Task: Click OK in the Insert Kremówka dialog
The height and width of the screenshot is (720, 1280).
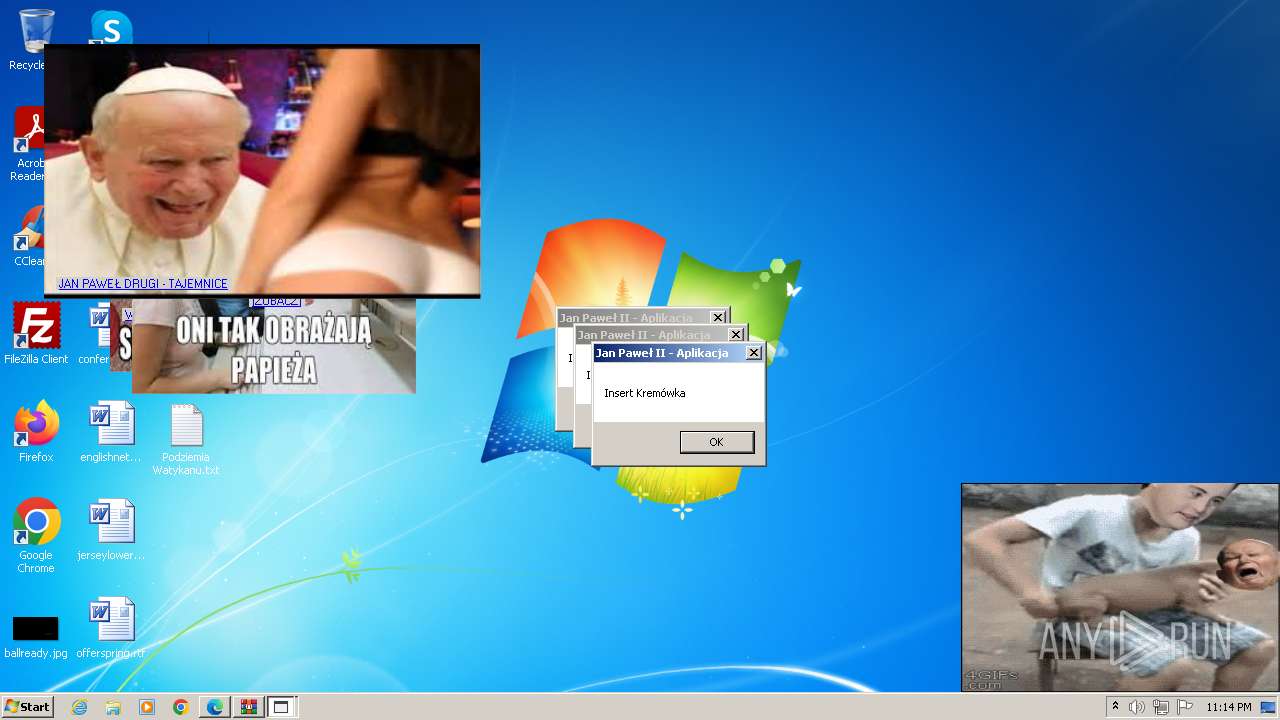Action: (x=716, y=442)
